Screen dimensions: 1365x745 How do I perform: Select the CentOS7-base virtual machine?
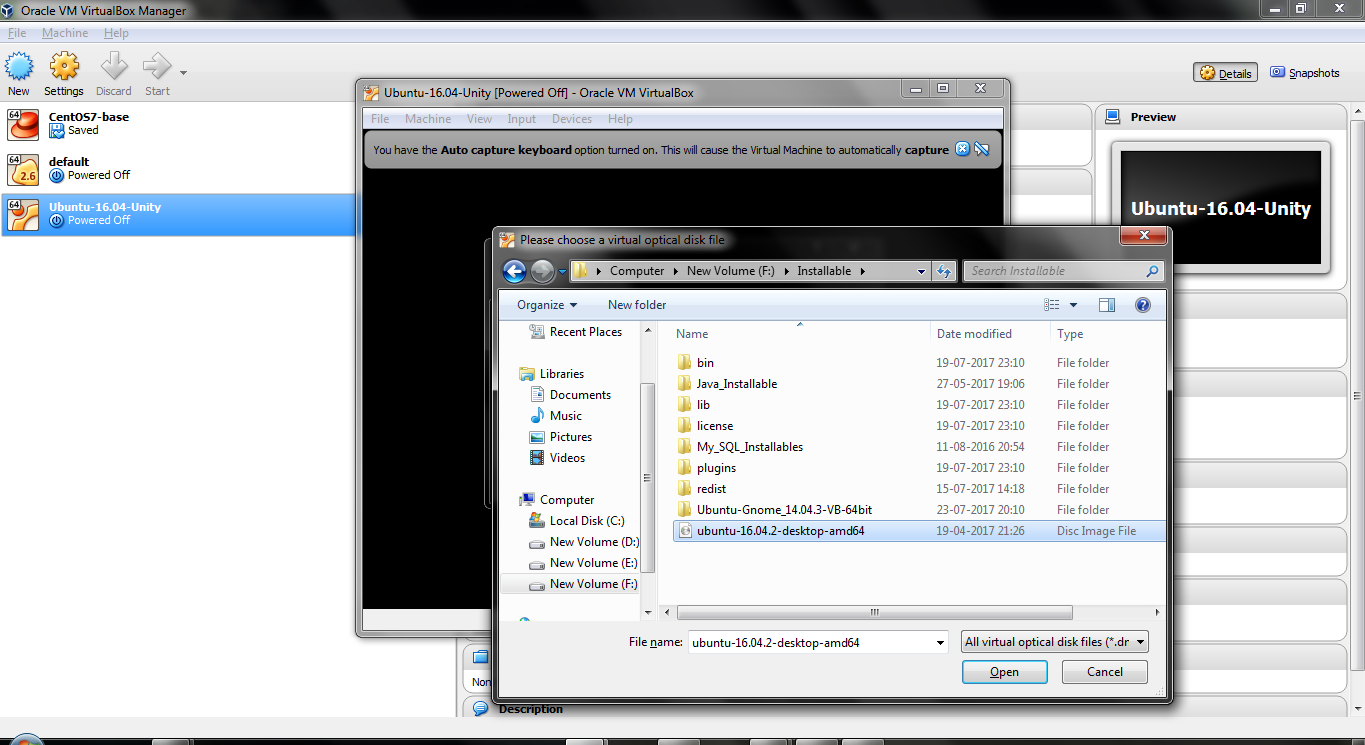click(x=178, y=124)
